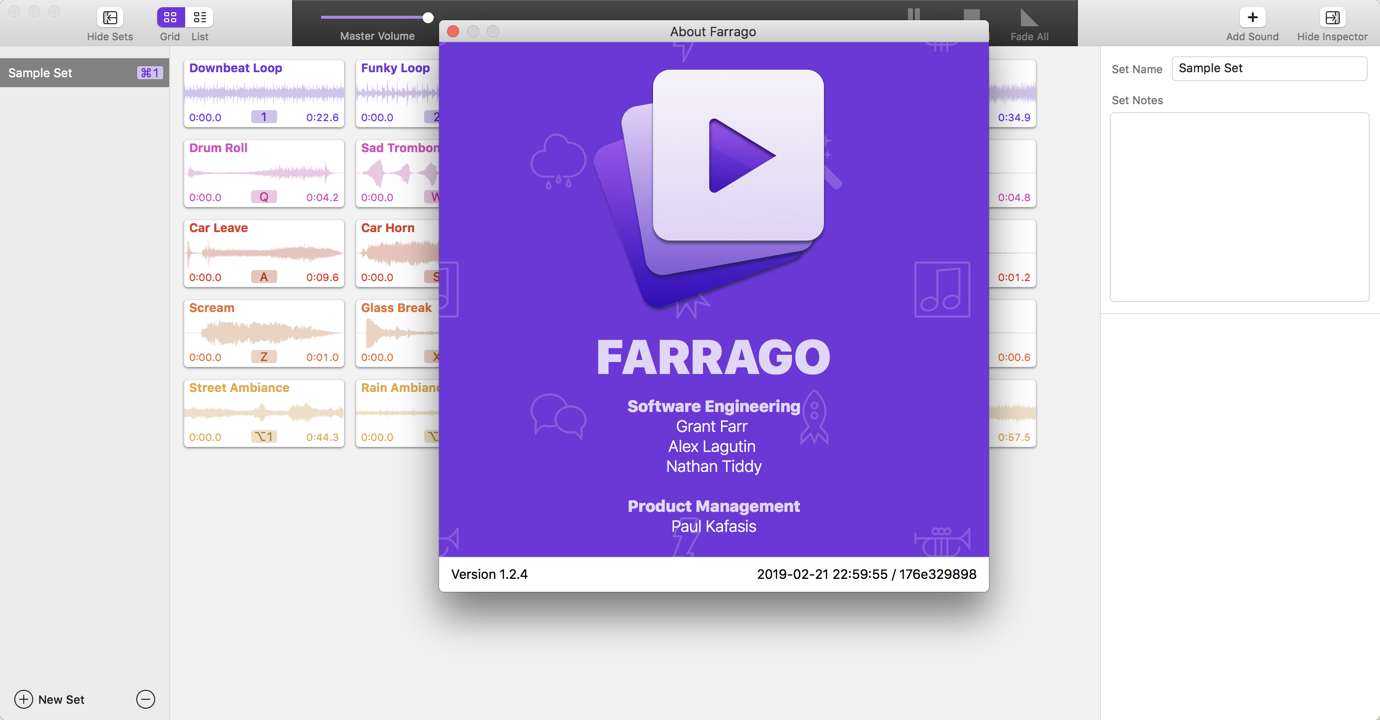Click the 0:09.6 duration on Car Leave

[x=322, y=277]
